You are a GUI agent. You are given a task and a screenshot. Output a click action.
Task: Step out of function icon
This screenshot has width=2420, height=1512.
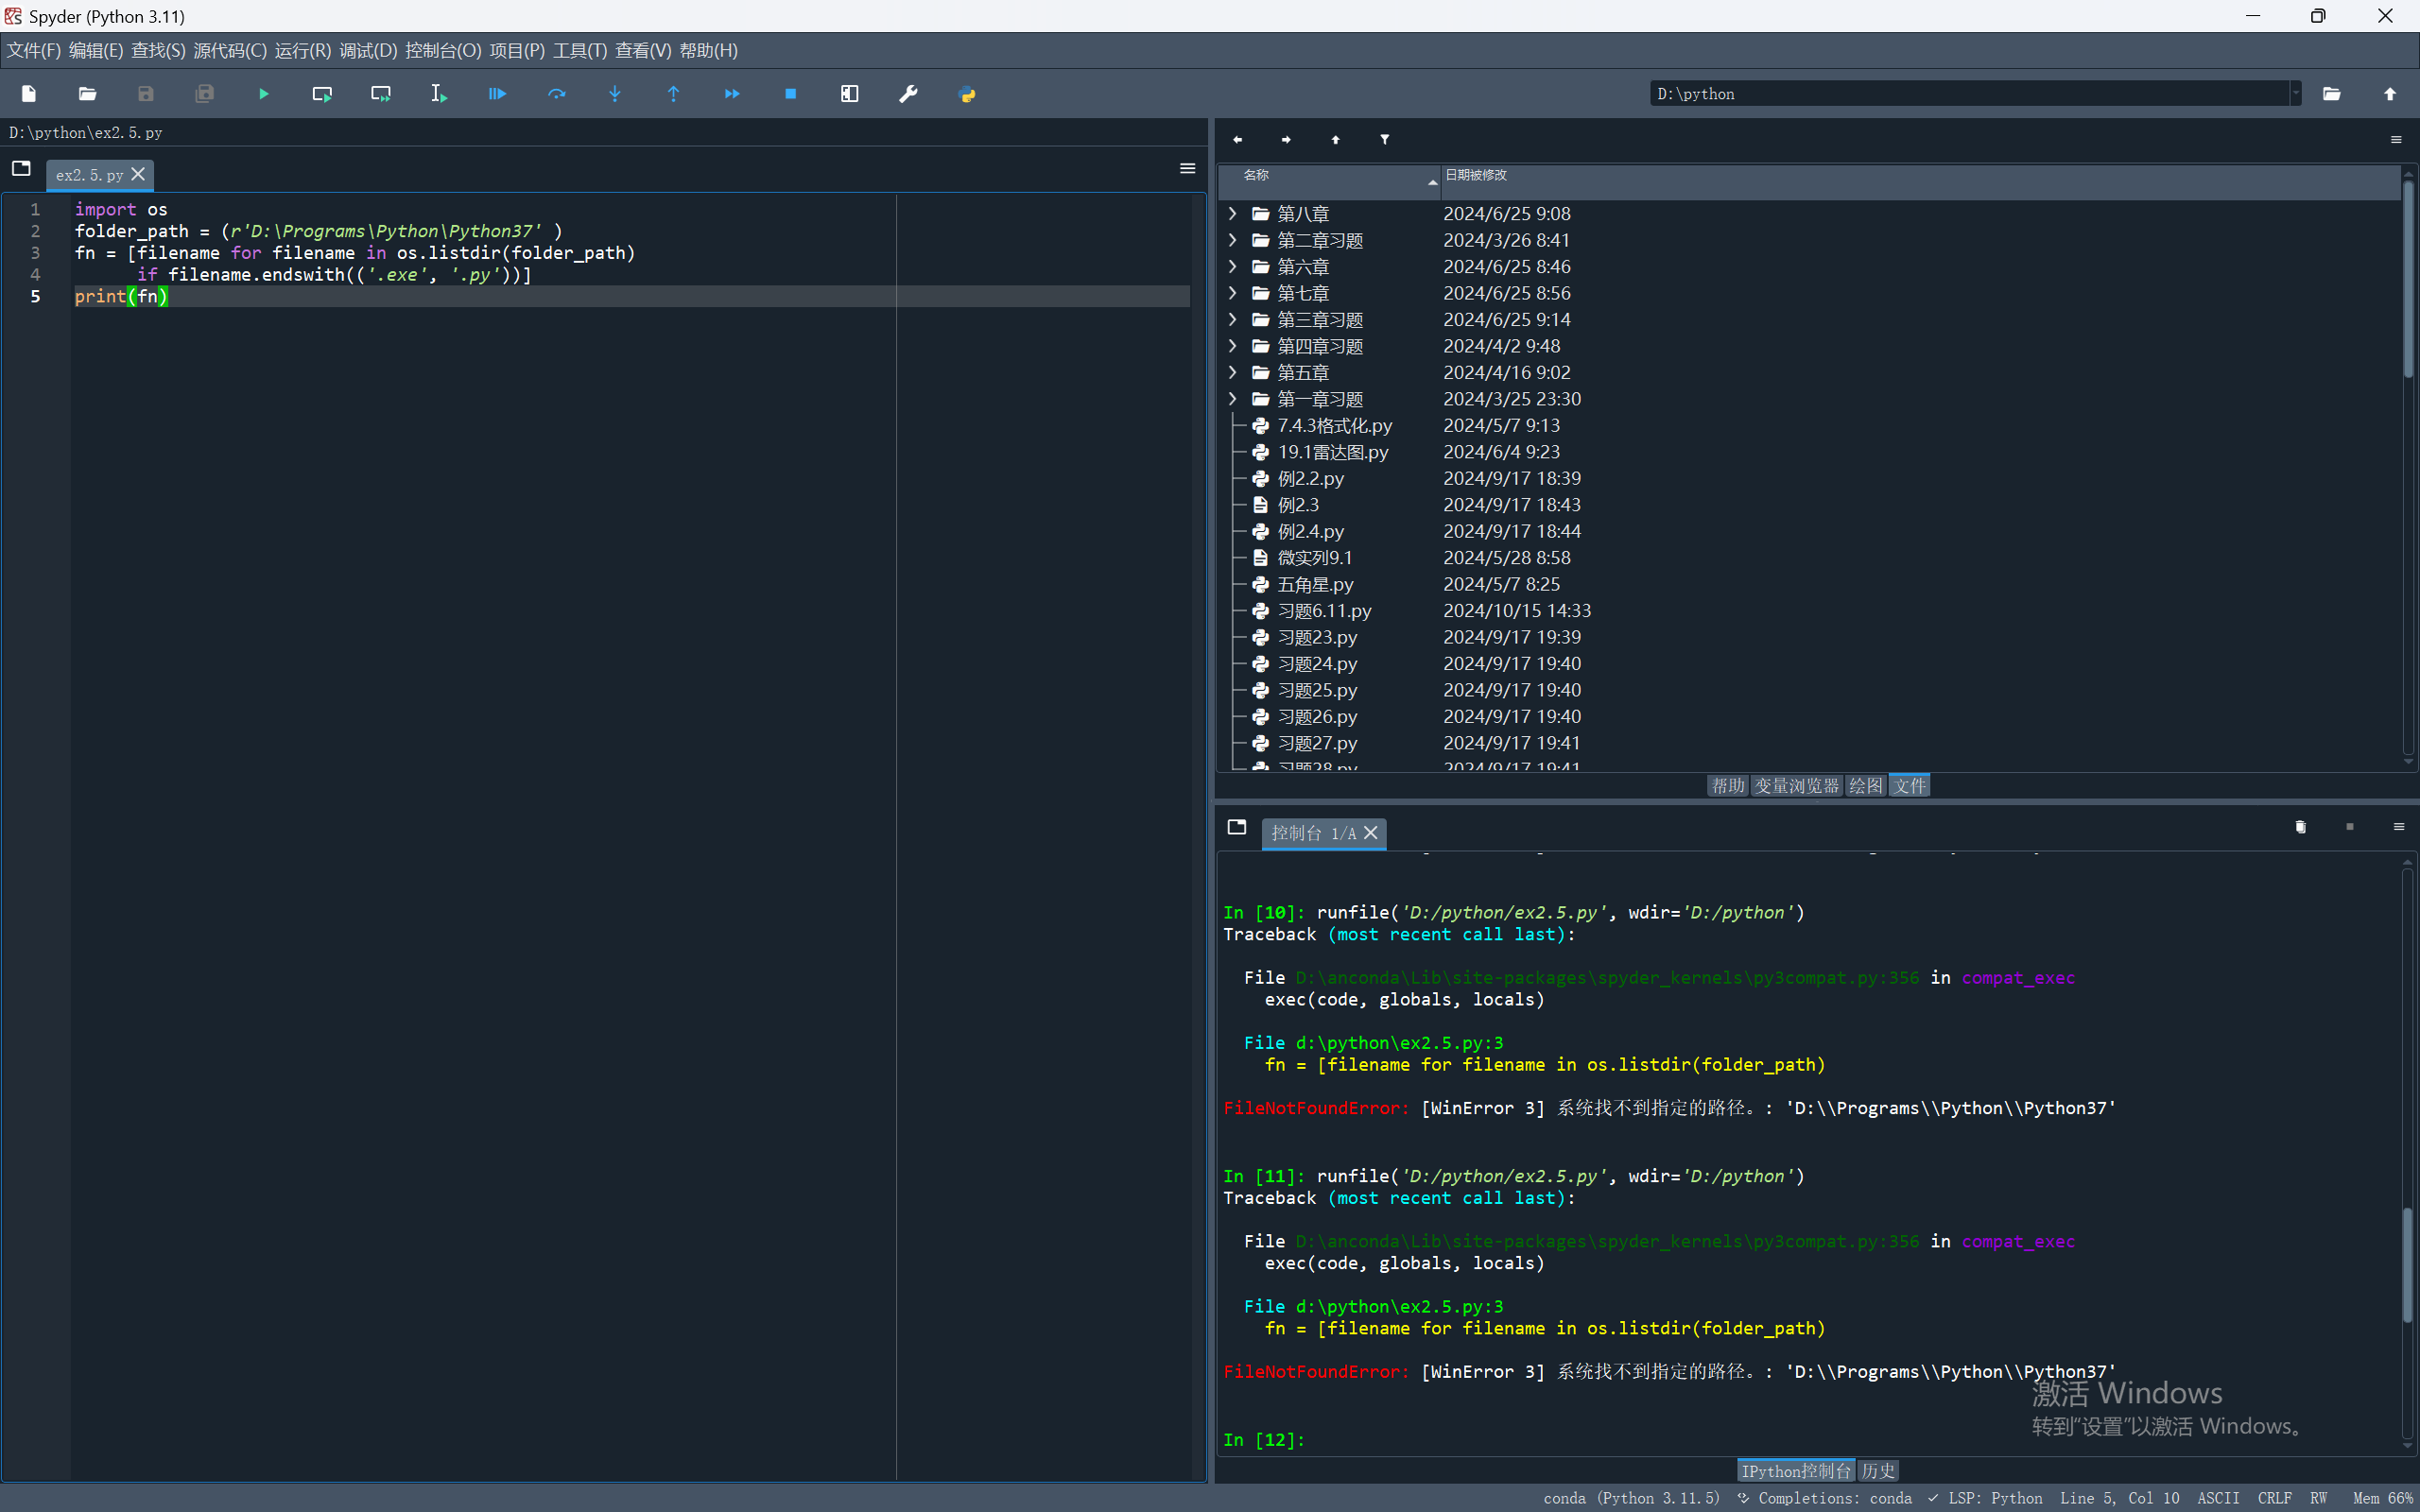click(x=673, y=94)
